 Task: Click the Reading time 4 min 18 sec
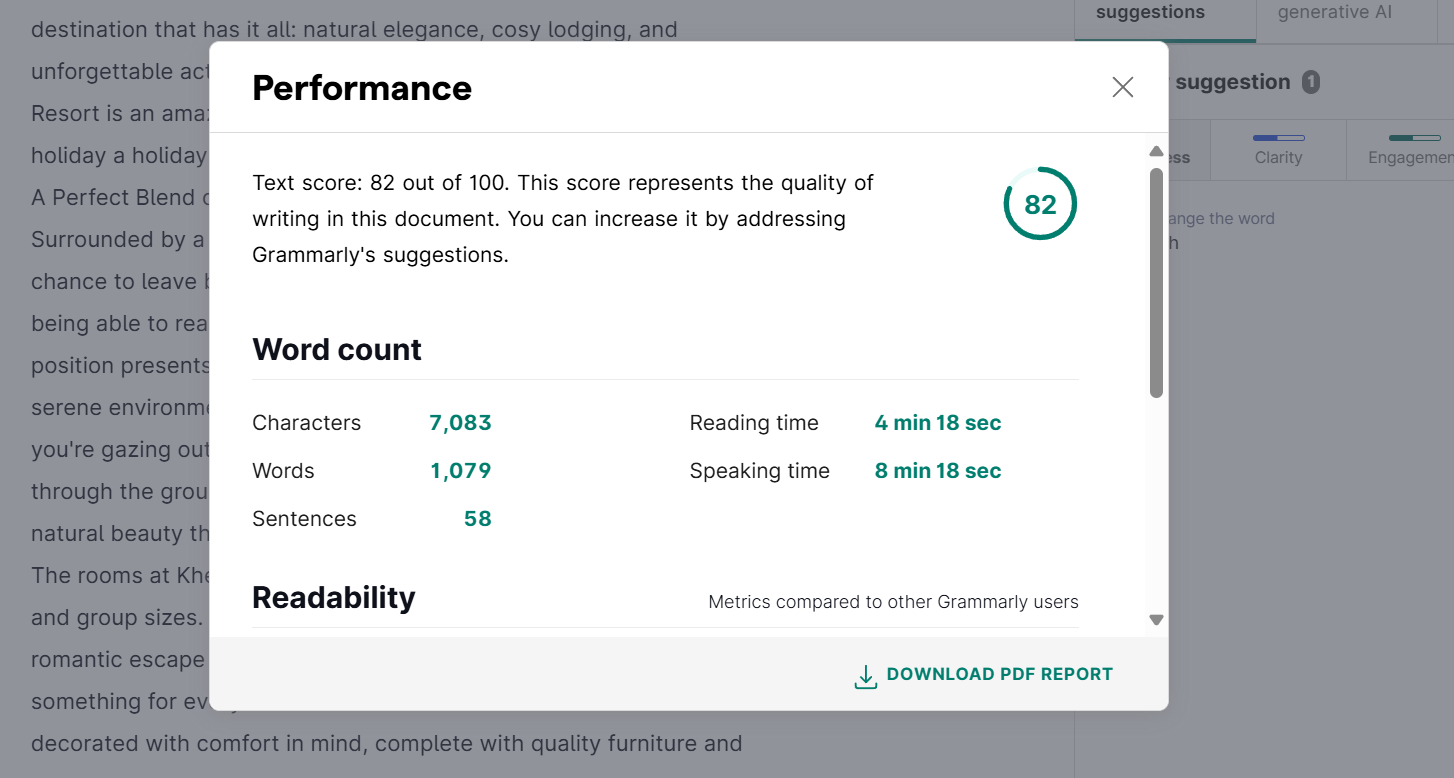[x=938, y=423]
